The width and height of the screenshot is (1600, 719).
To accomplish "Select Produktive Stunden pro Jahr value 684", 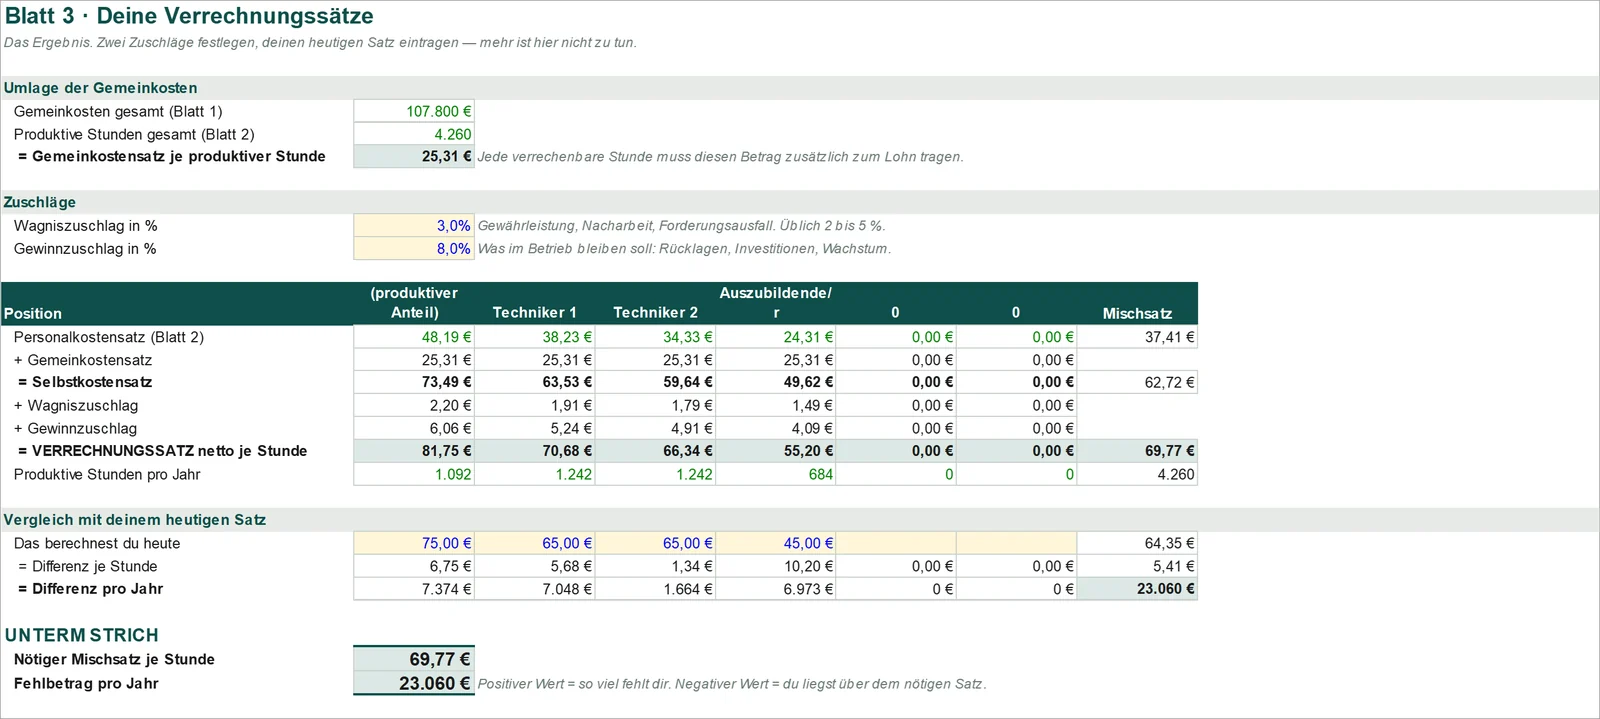I will click(776, 474).
